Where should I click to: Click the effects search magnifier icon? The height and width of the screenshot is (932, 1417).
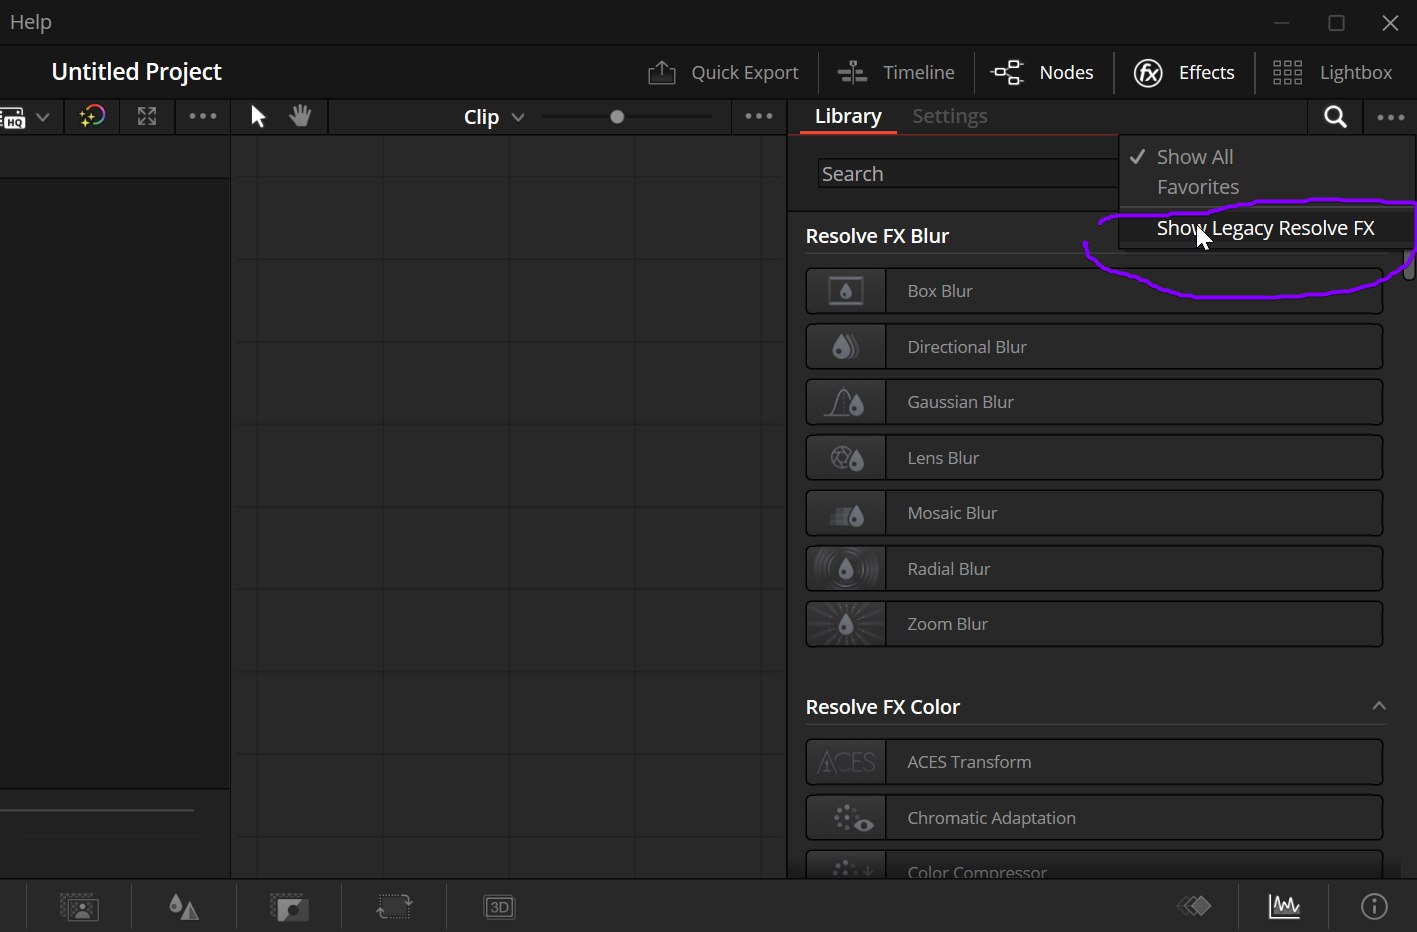pyautogui.click(x=1335, y=117)
